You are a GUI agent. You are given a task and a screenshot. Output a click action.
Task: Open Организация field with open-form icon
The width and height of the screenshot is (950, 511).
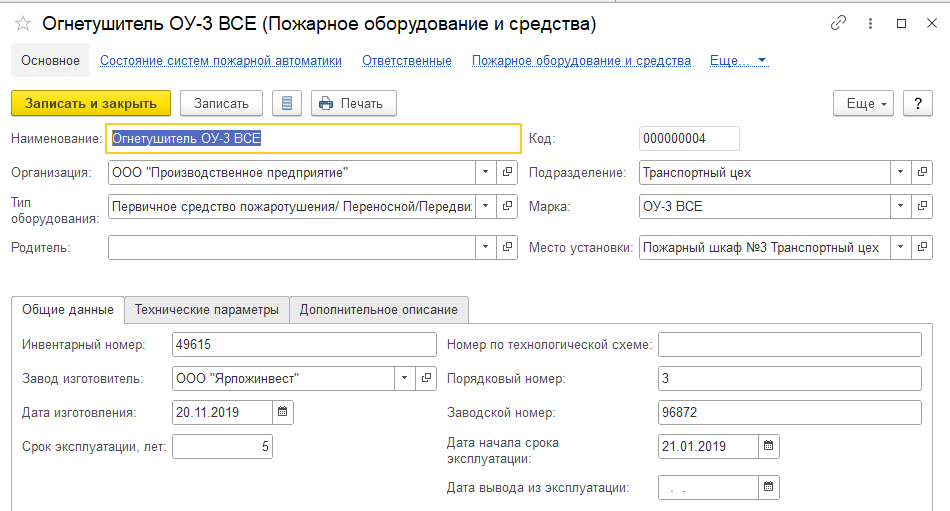[x=508, y=172]
